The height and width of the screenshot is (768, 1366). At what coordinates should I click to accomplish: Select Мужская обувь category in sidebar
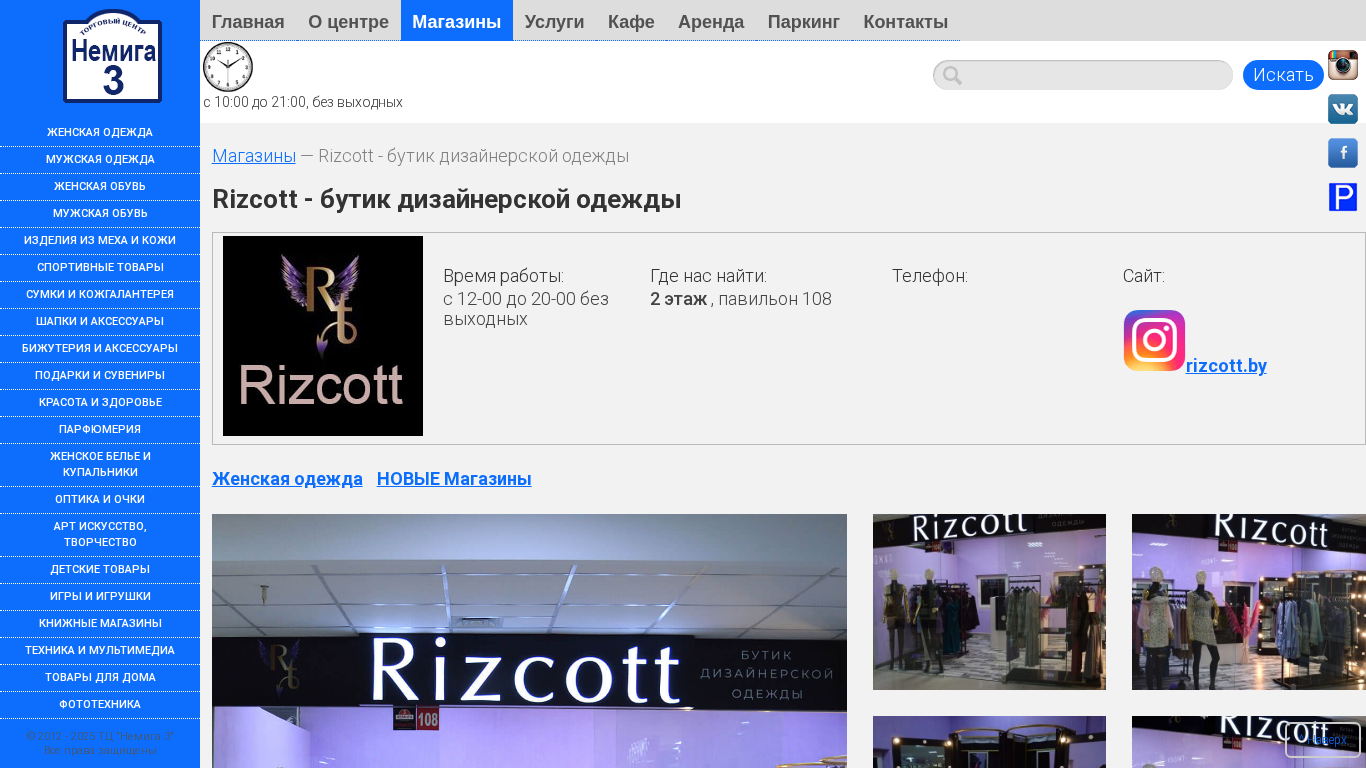tap(100, 214)
